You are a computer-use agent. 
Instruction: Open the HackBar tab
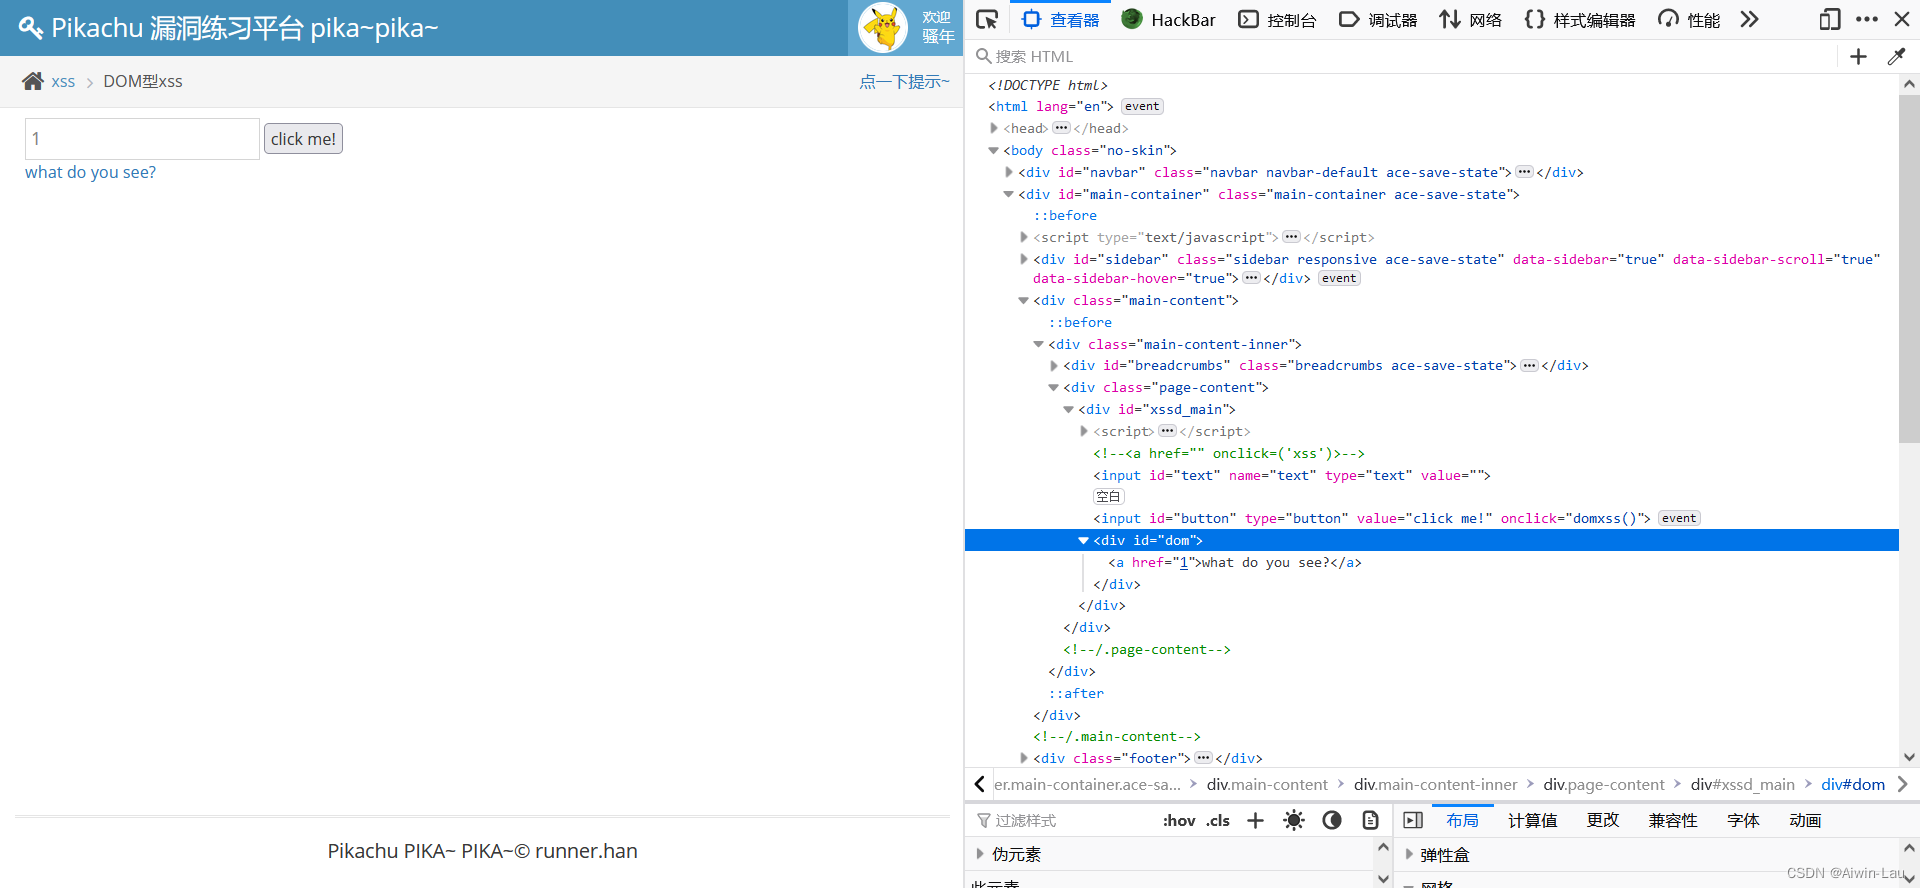(x=1168, y=19)
